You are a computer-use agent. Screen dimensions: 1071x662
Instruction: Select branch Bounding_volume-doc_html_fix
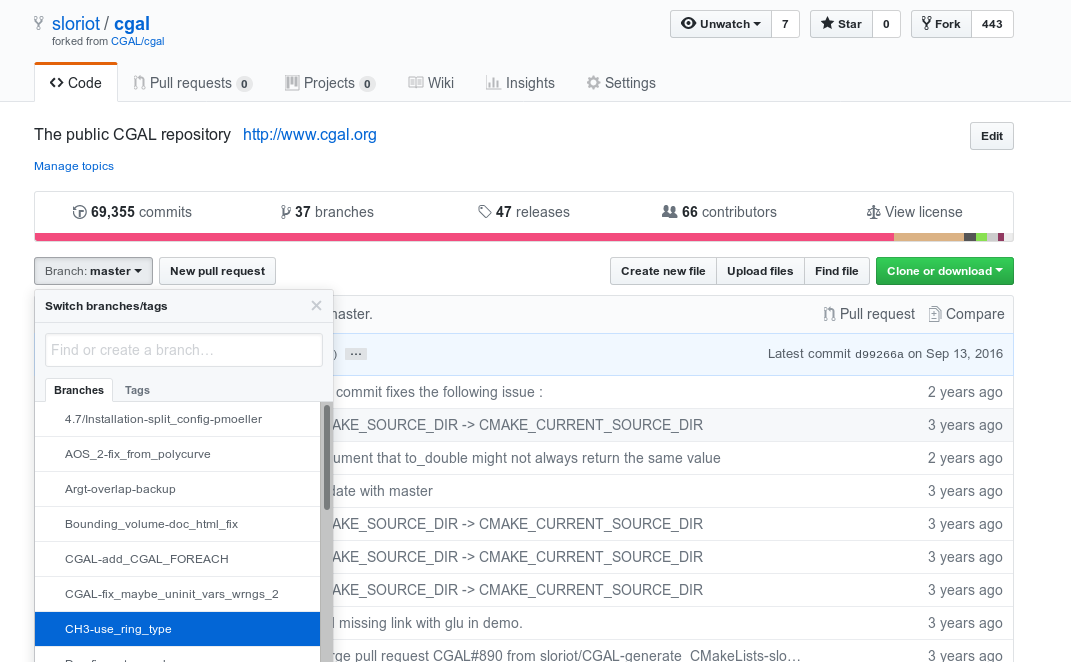[177, 524]
